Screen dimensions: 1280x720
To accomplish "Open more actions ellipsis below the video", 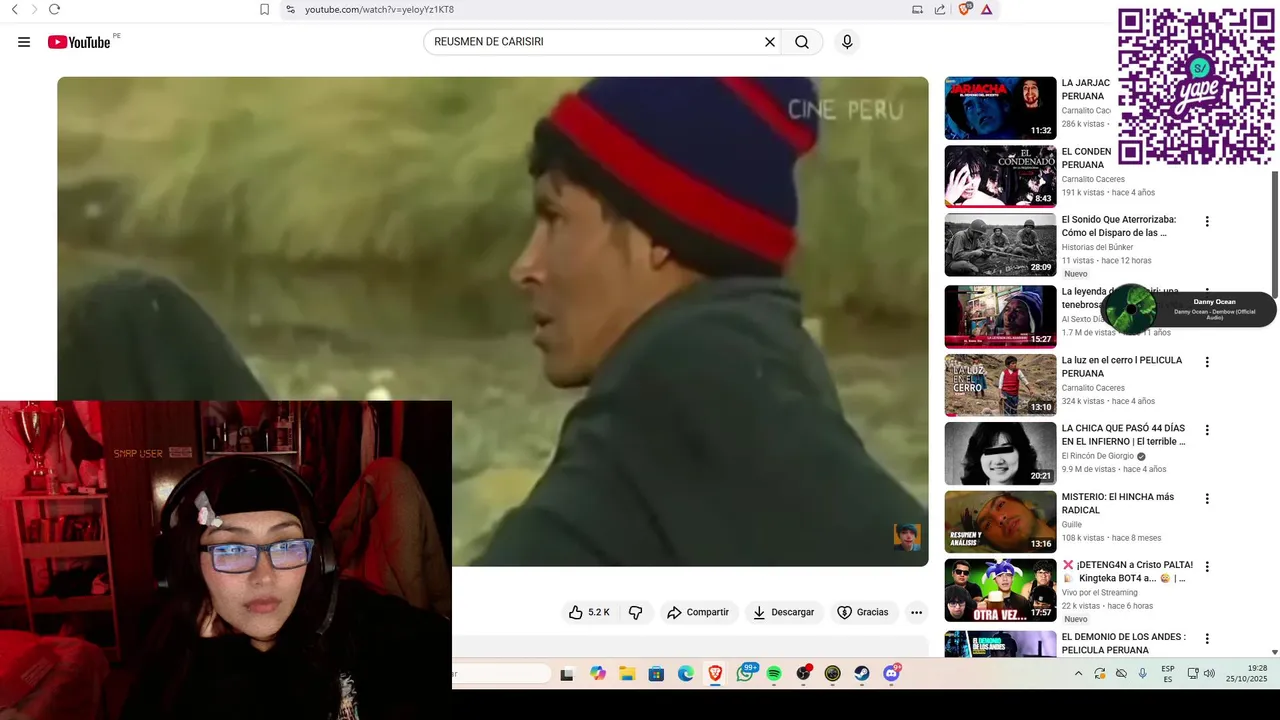I will tap(916, 612).
